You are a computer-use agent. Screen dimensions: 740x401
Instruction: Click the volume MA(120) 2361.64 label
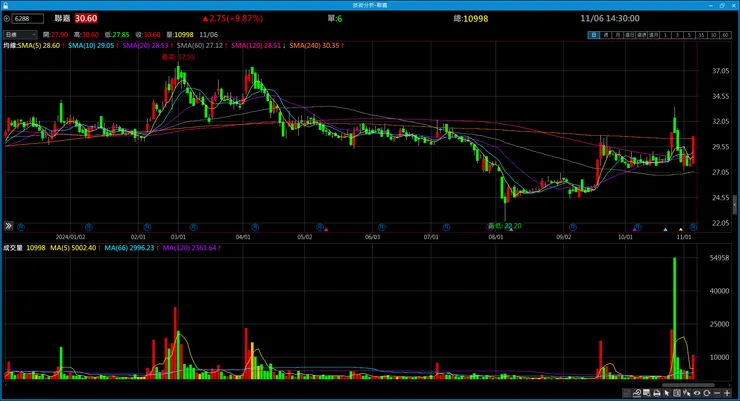point(192,248)
